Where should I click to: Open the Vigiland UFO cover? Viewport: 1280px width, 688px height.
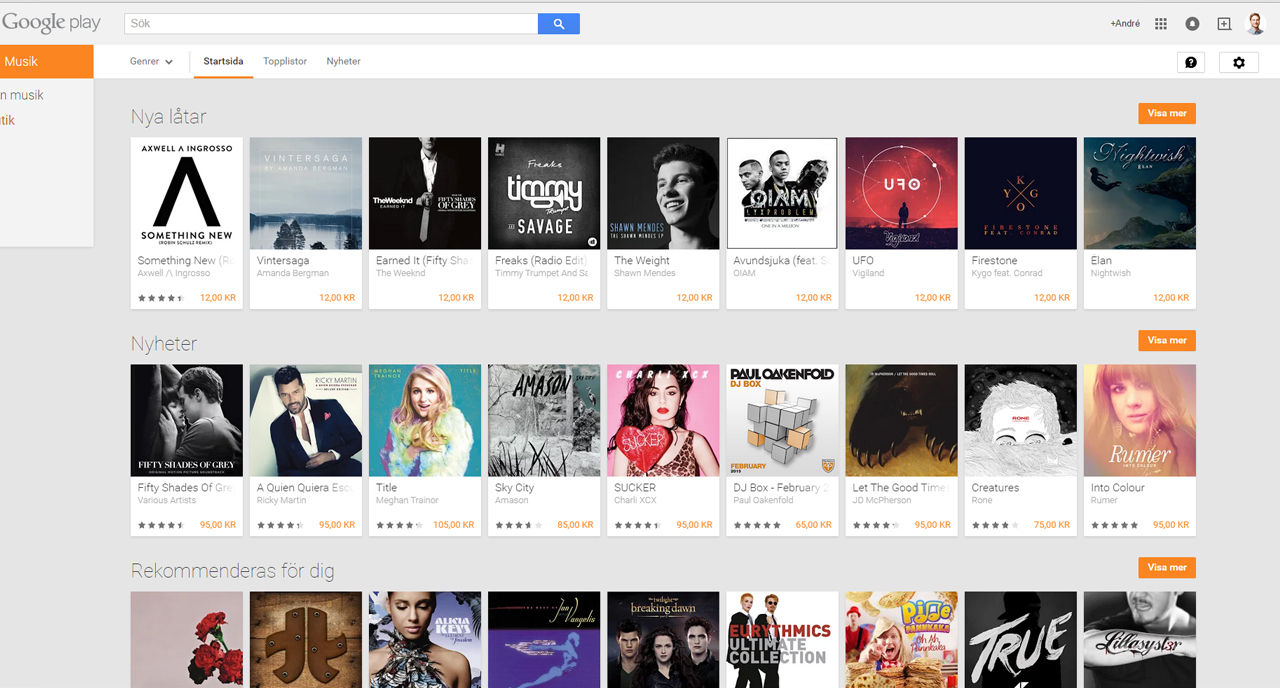(x=902, y=193)
